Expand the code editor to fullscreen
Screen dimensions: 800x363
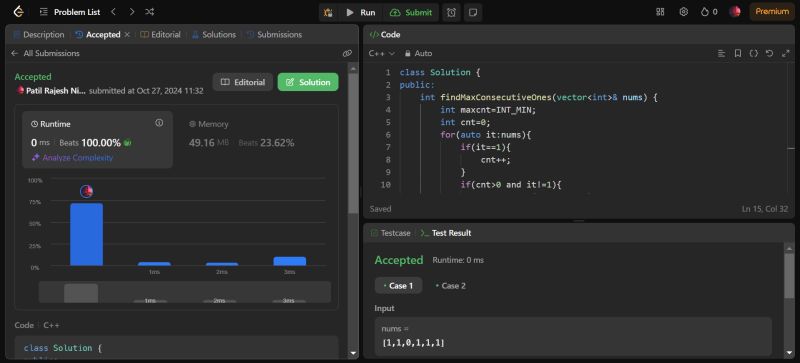(786, 53)
